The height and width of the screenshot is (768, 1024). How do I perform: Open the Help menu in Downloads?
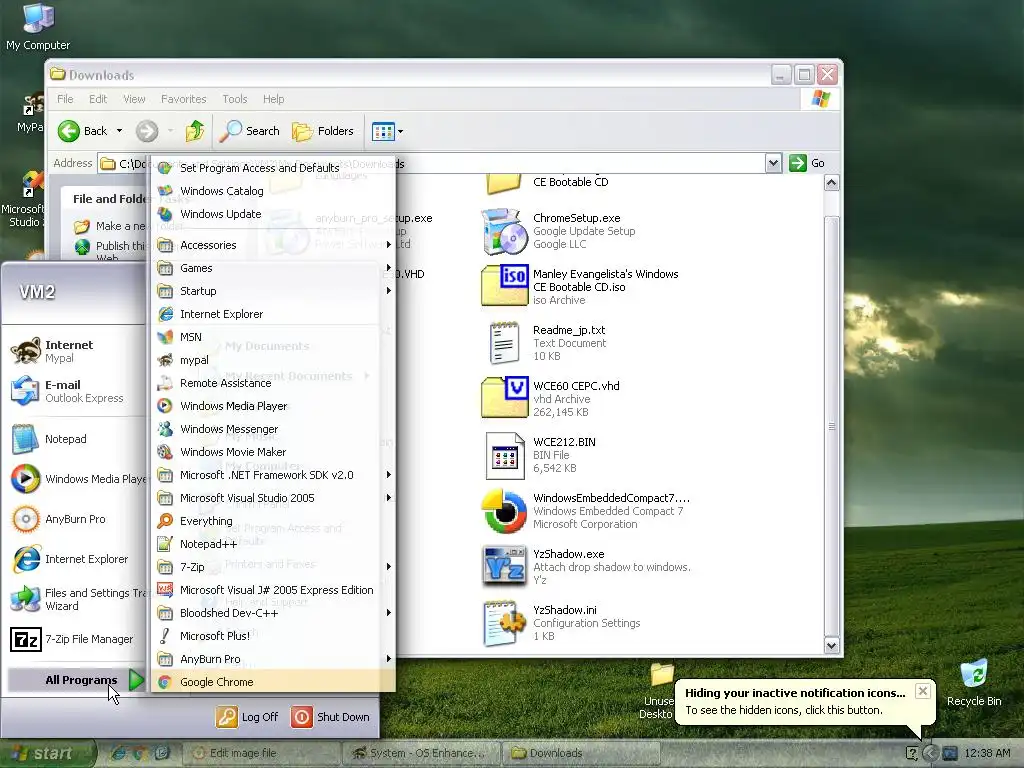274,99
